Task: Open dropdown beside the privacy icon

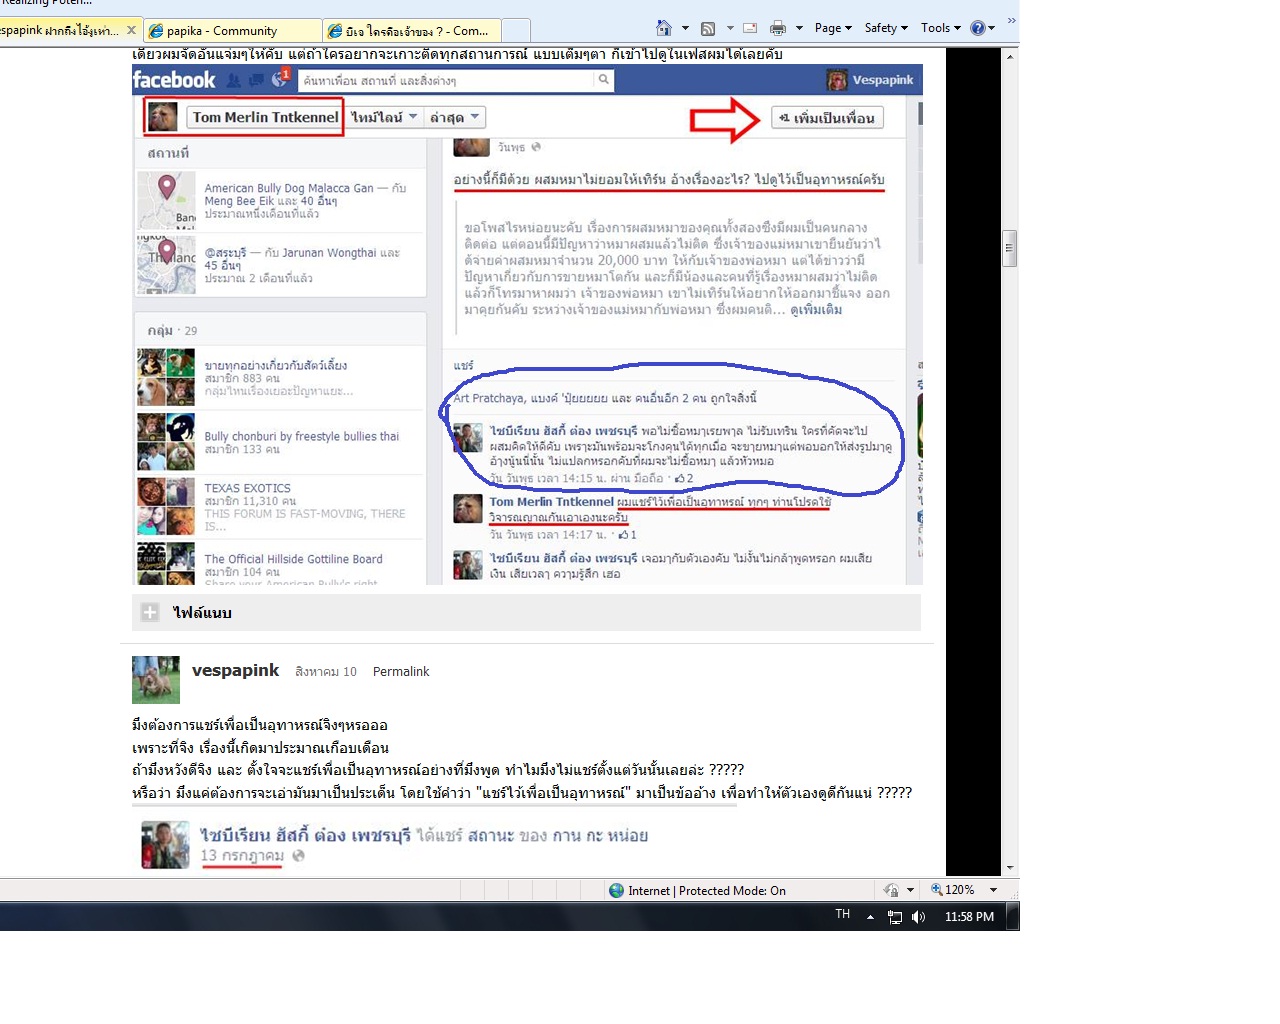Action: (910, 890)
